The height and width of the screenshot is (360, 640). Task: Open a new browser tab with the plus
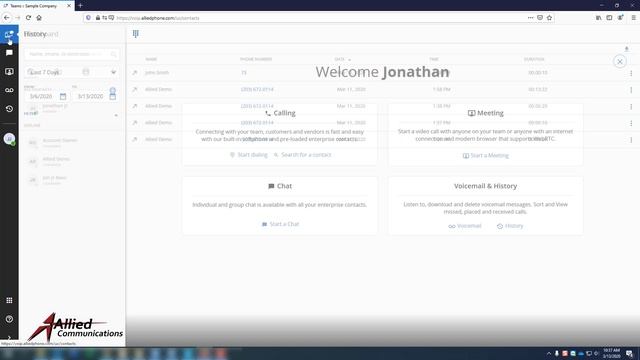pyautogui.click(x=80, y=5)
